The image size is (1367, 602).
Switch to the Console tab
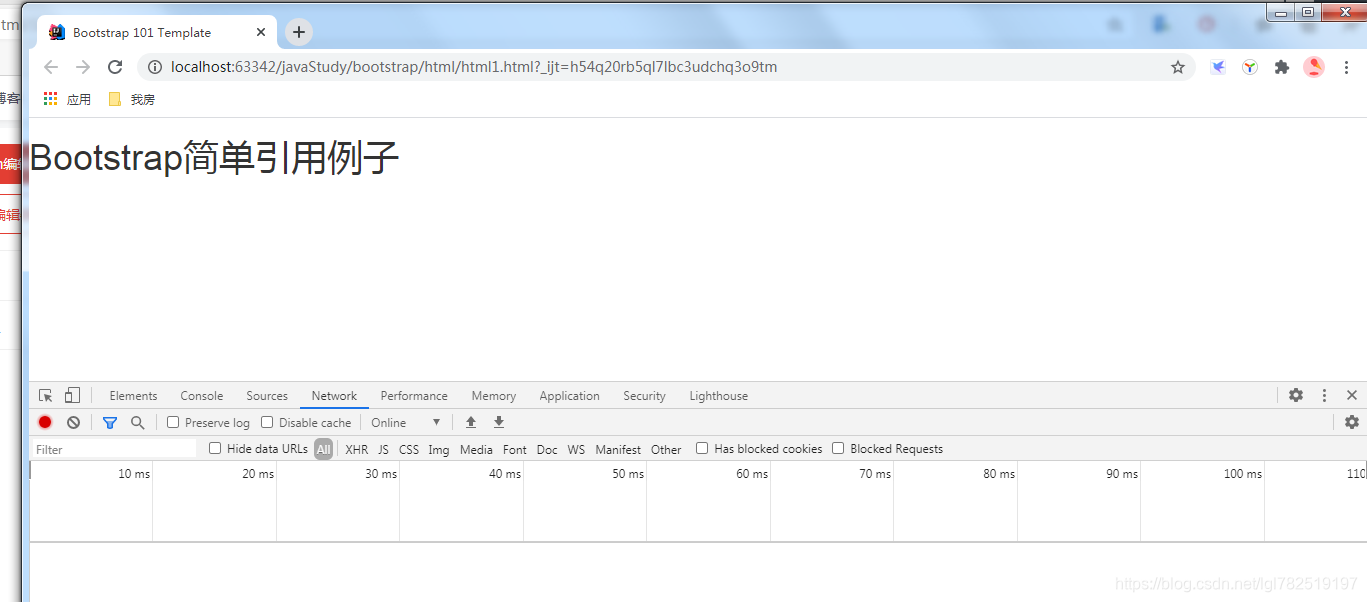(x=202, y=396)
